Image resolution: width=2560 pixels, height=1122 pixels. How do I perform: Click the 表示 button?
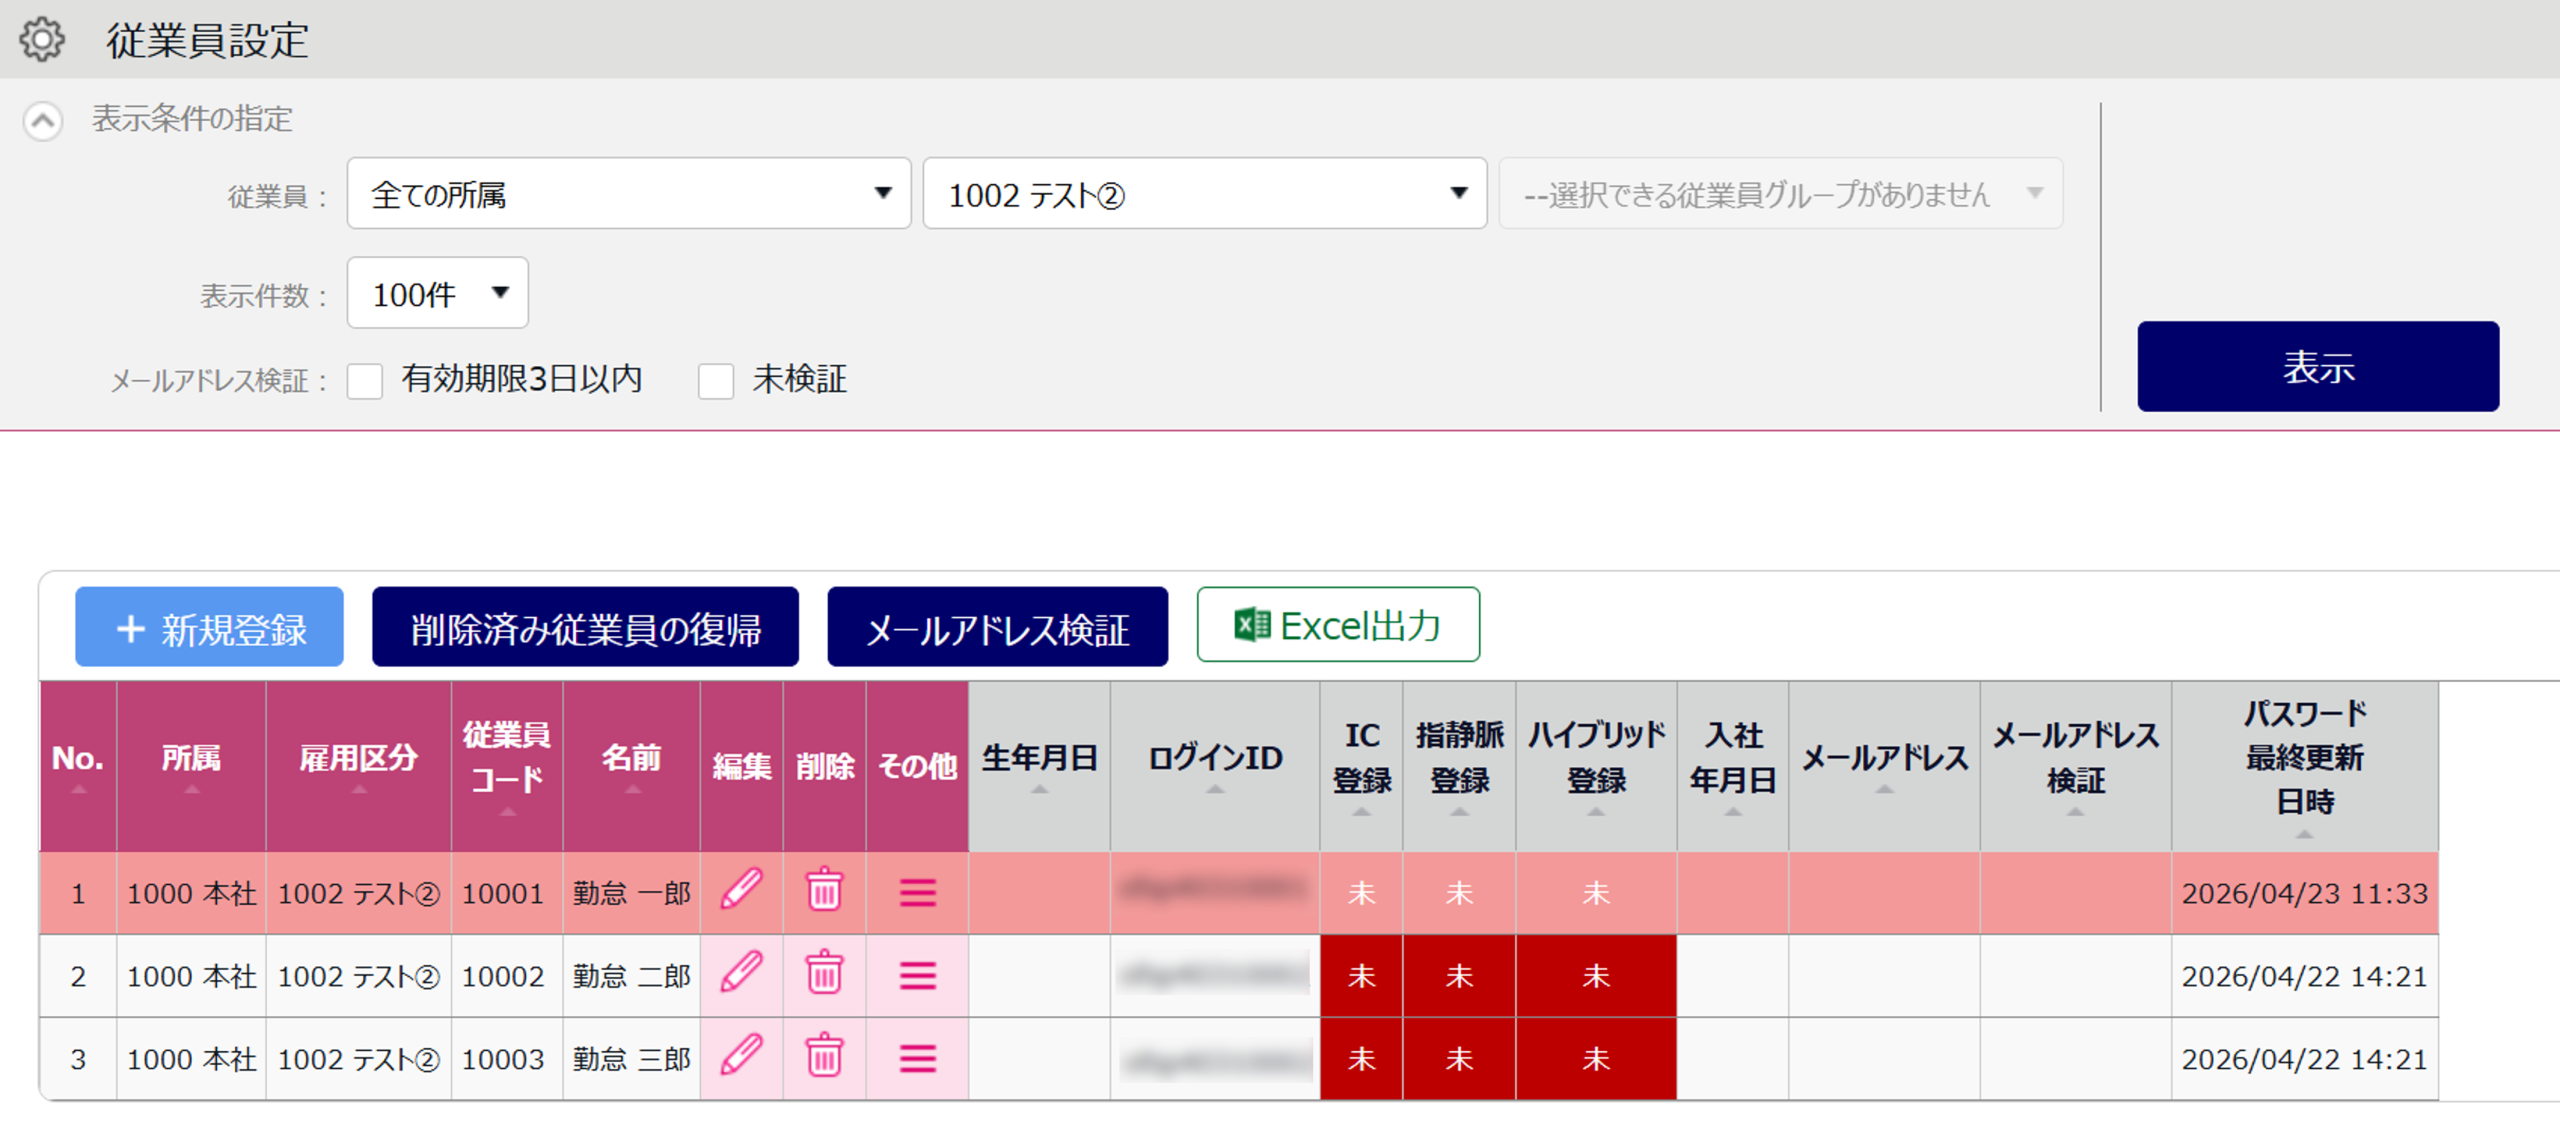[x=2317, y=366]
